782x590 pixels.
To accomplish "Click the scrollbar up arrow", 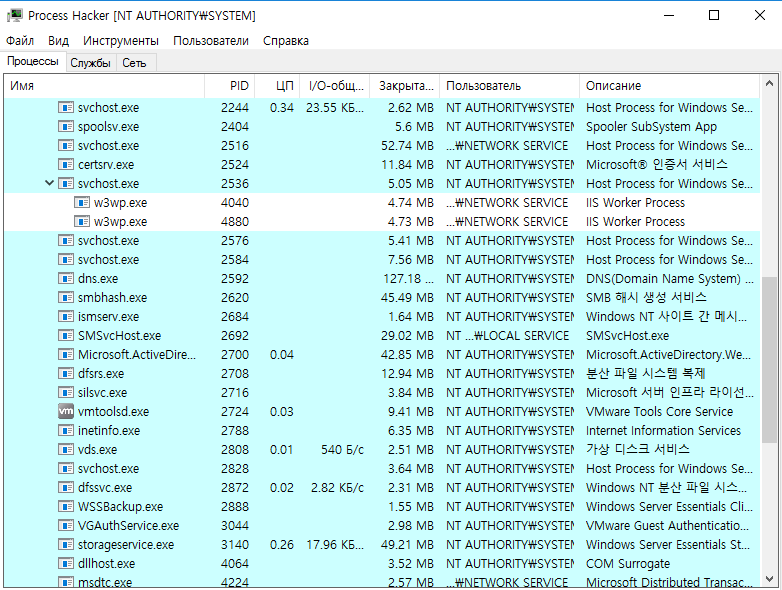I will pyautogui.click(x=769, y=84).
